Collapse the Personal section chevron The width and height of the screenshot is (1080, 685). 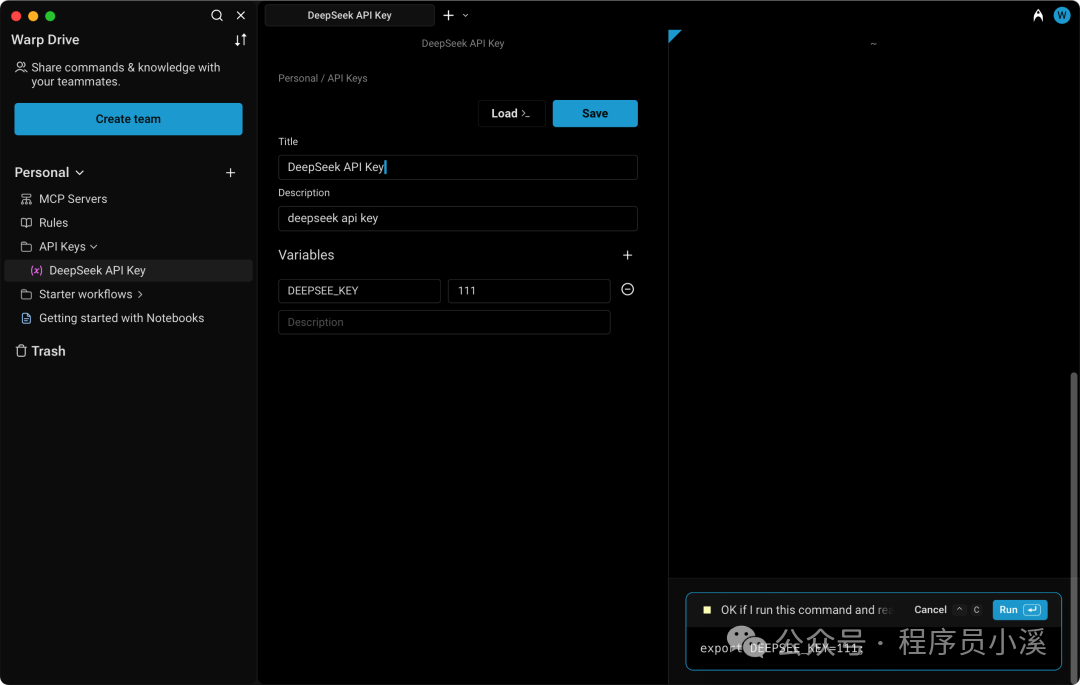tap(80, 173)
